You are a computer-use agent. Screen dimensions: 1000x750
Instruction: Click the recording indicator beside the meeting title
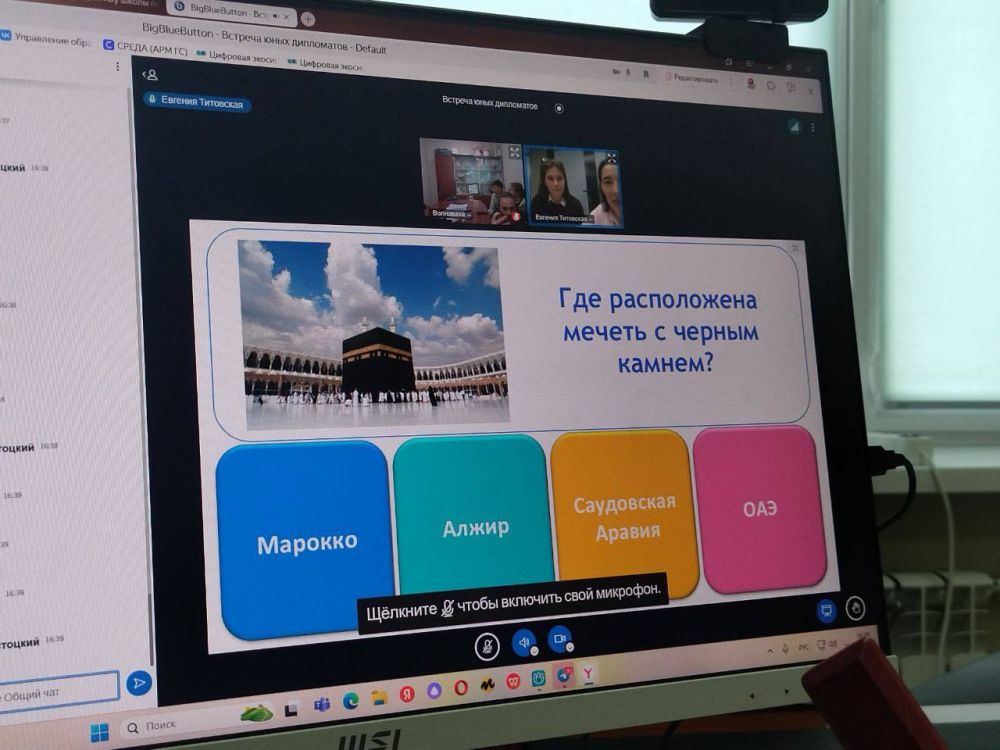coord(559,108)
